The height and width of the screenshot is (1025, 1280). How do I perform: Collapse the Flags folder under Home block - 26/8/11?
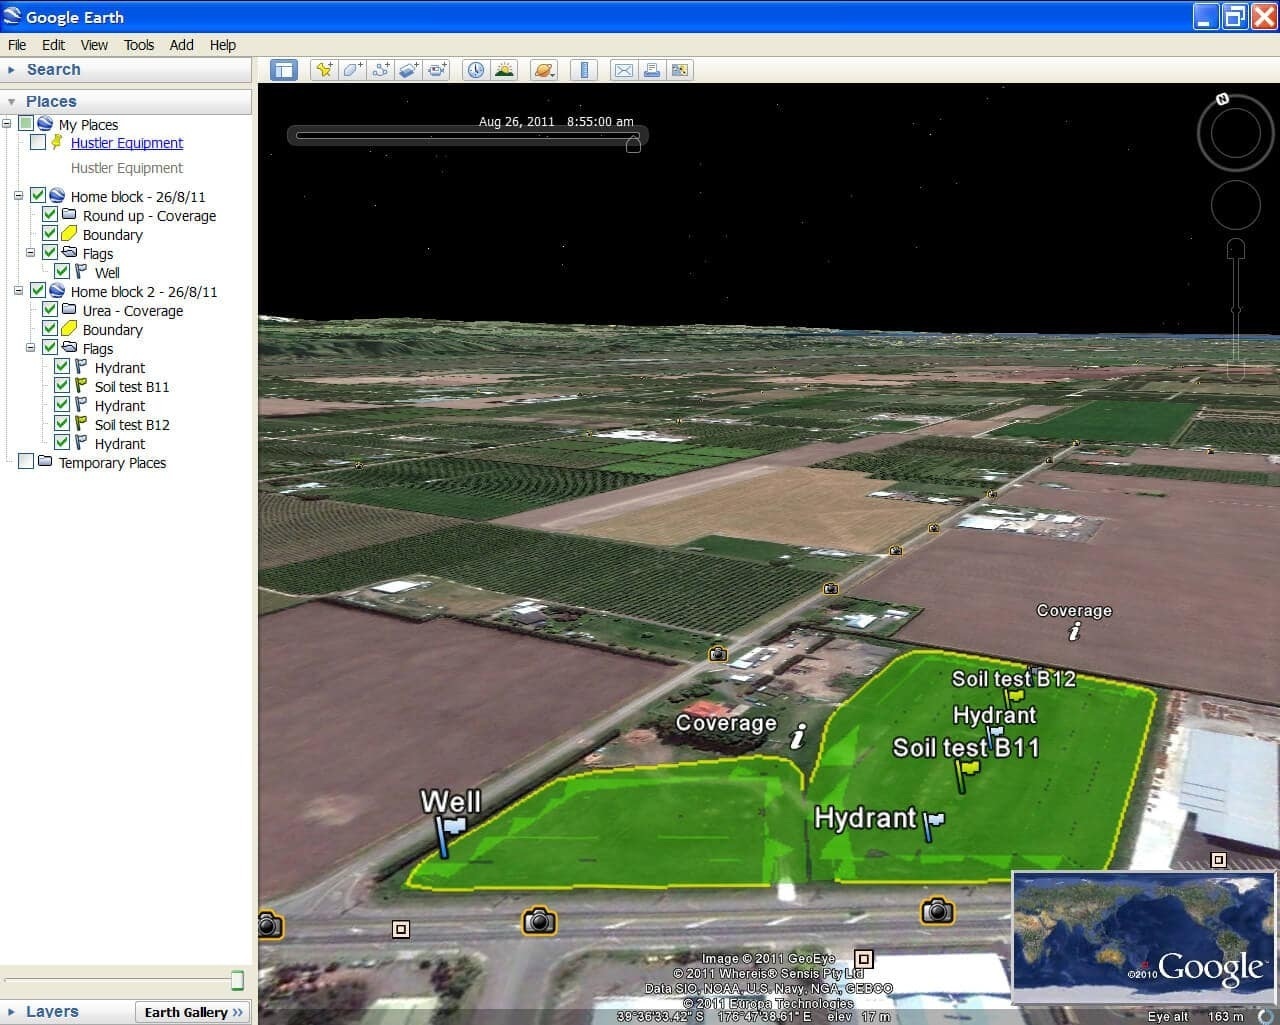(31, 253)
